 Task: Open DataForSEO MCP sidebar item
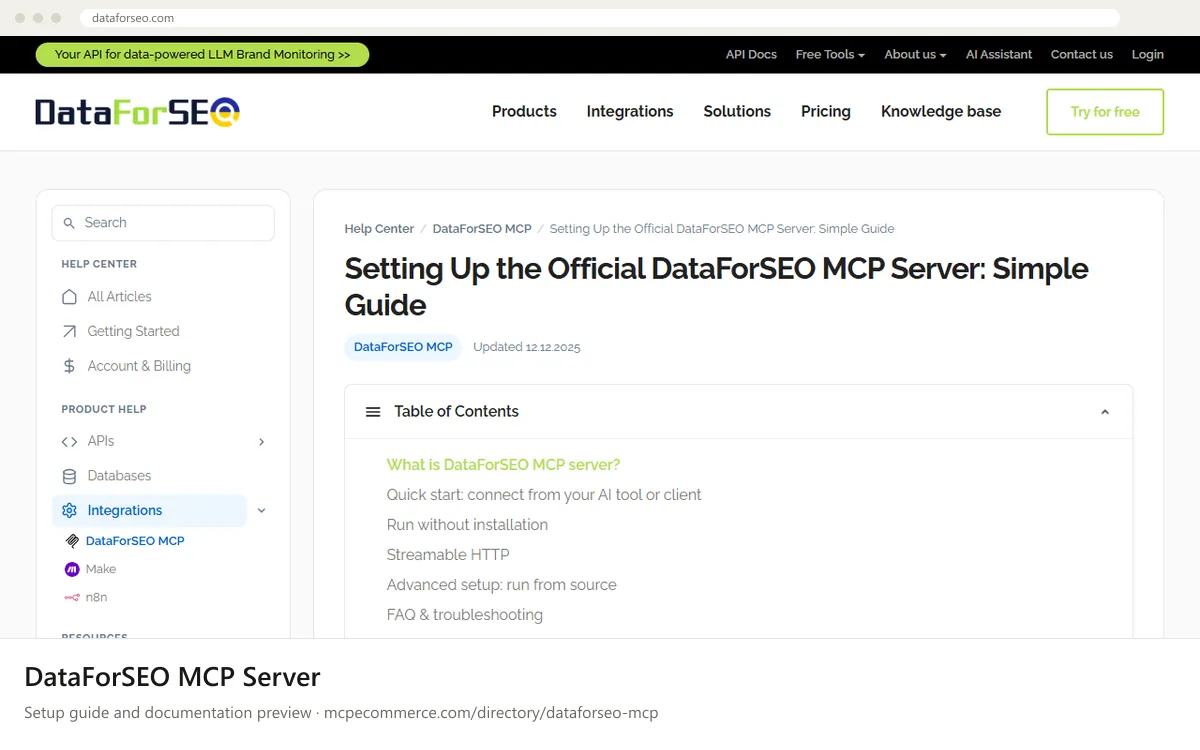(x=135, y=541)
